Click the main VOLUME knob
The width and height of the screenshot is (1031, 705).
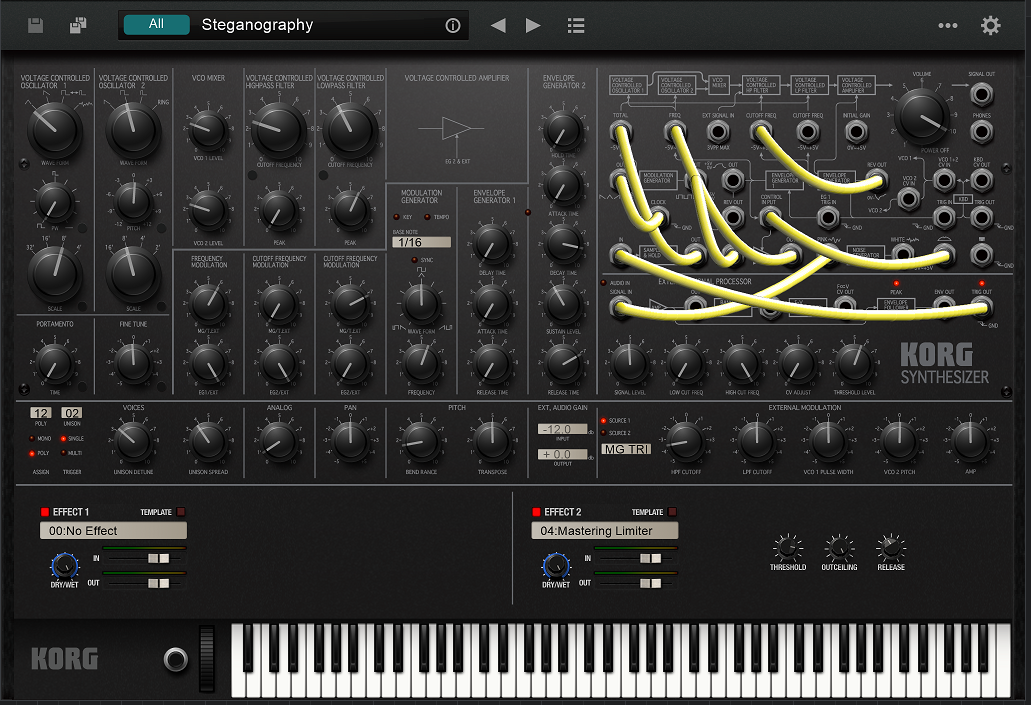point(922,116)
